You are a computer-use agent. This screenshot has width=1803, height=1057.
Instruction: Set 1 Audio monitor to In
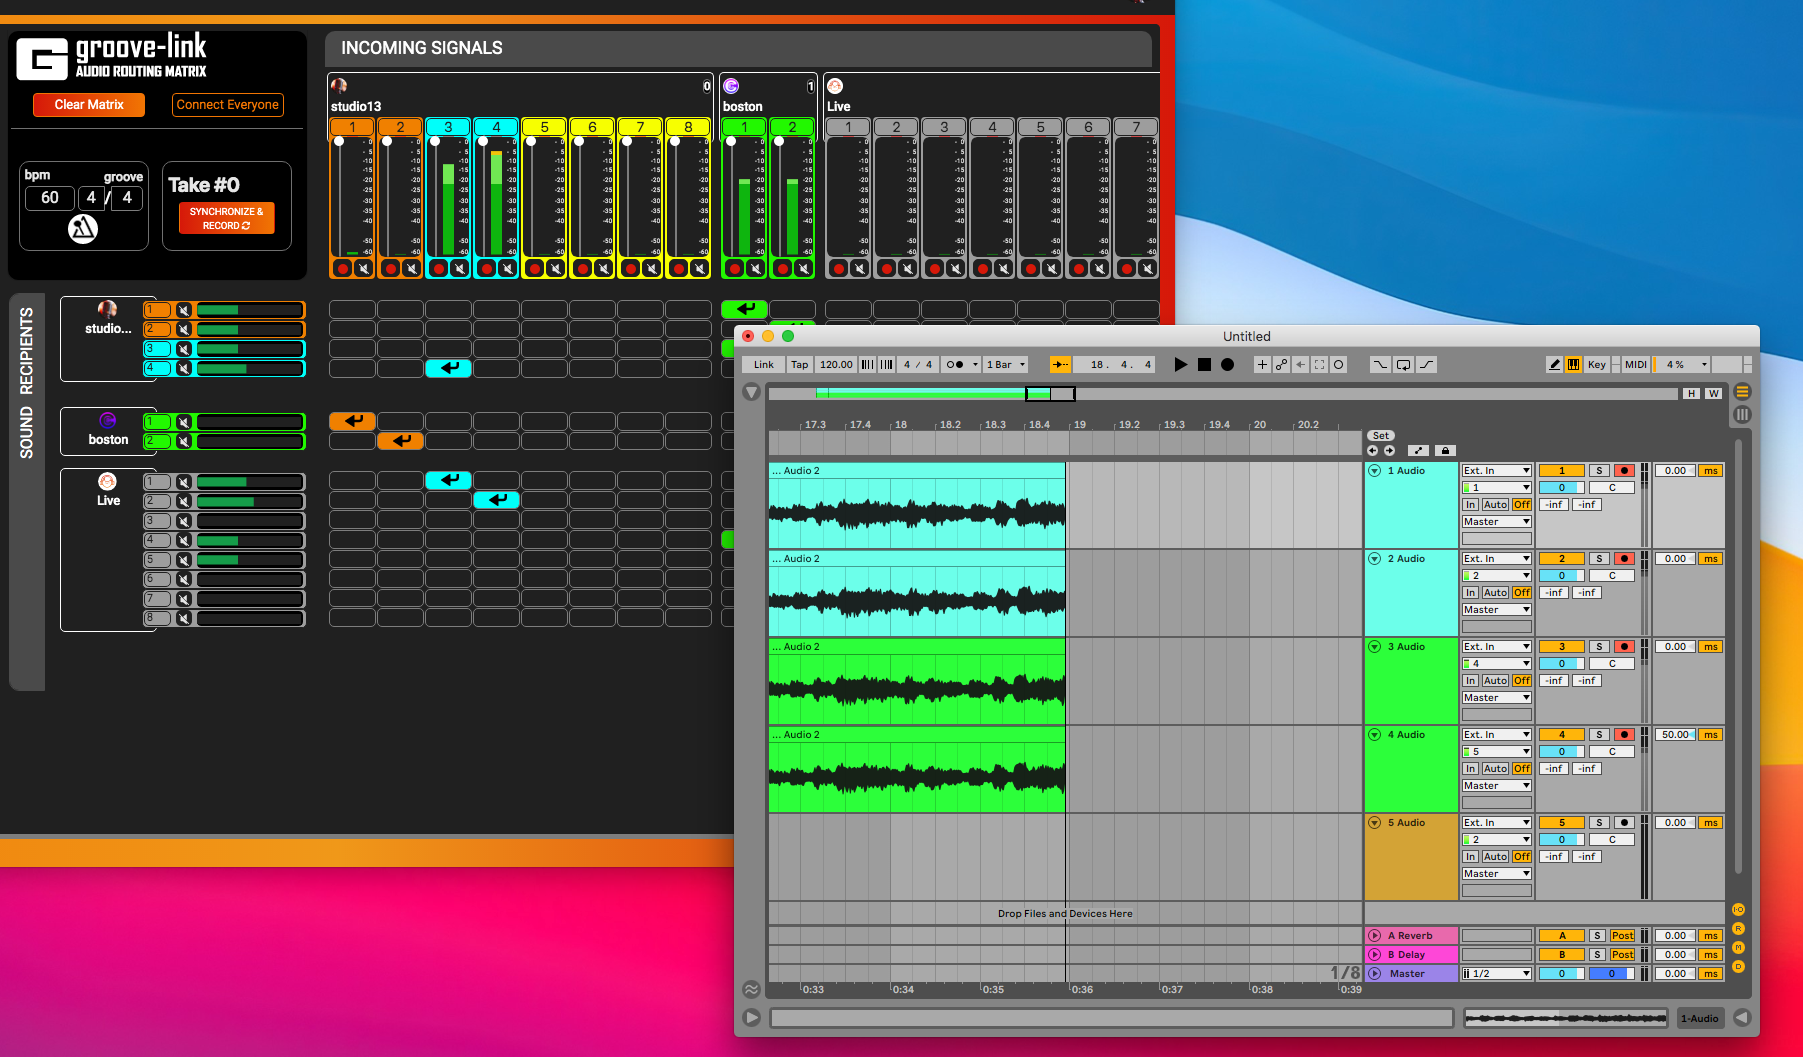[x=1471, y=505]
